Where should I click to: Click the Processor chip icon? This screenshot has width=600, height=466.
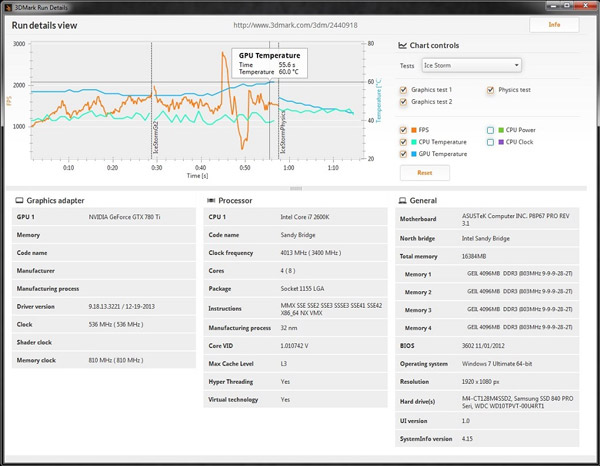click(x=211, y=200)
